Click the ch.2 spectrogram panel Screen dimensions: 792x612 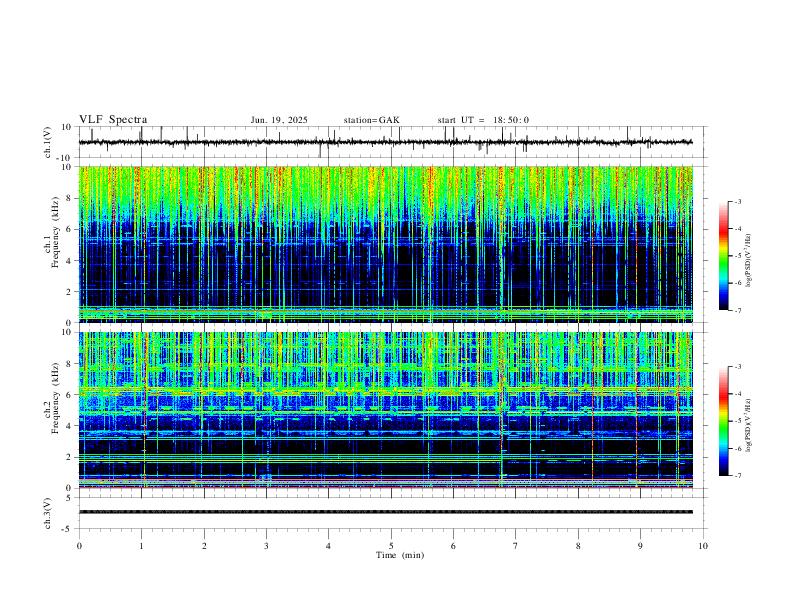(385, 410)
